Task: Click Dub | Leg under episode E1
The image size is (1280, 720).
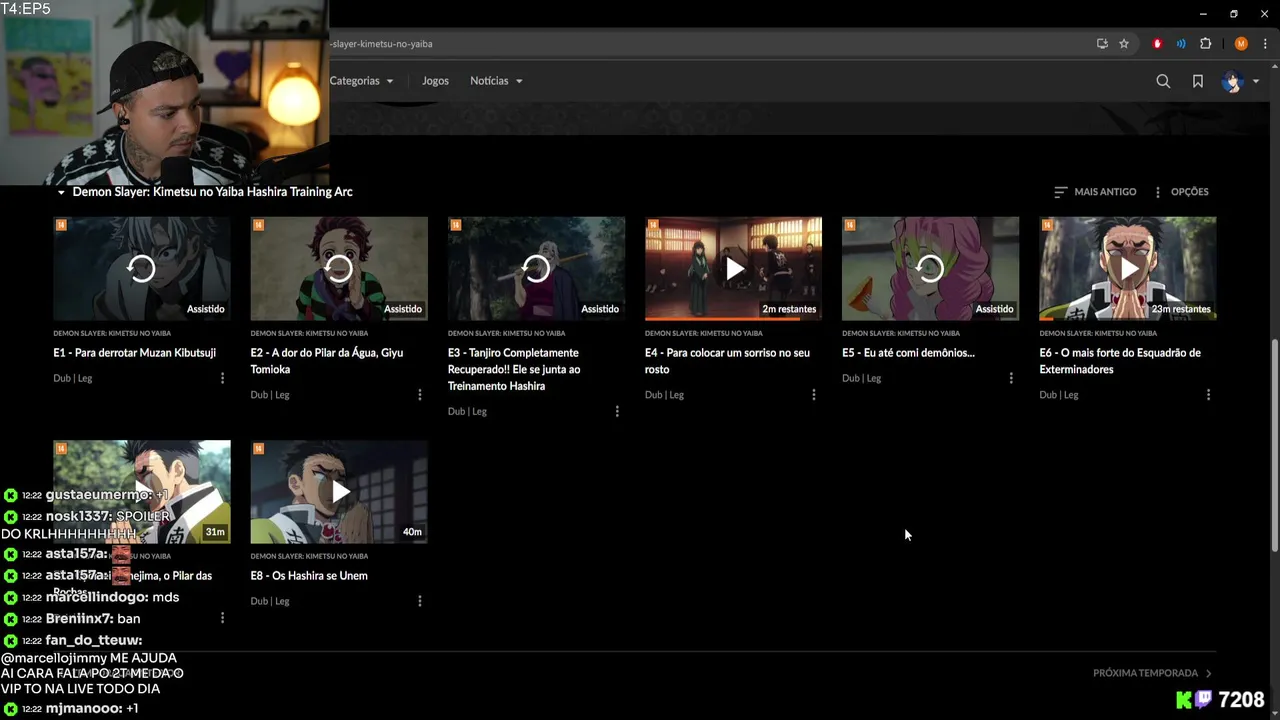Action: pos(72,378)
